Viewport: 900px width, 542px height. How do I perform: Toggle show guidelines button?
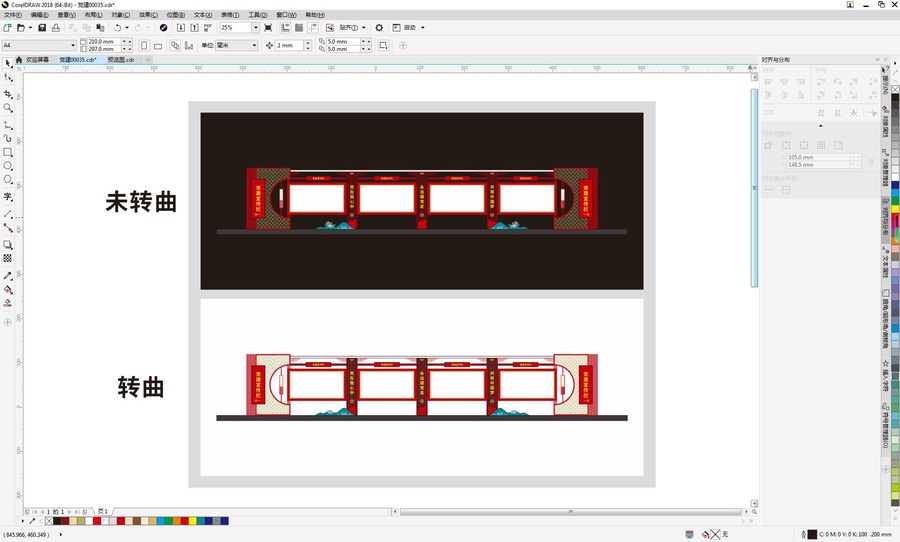point(313,28)
